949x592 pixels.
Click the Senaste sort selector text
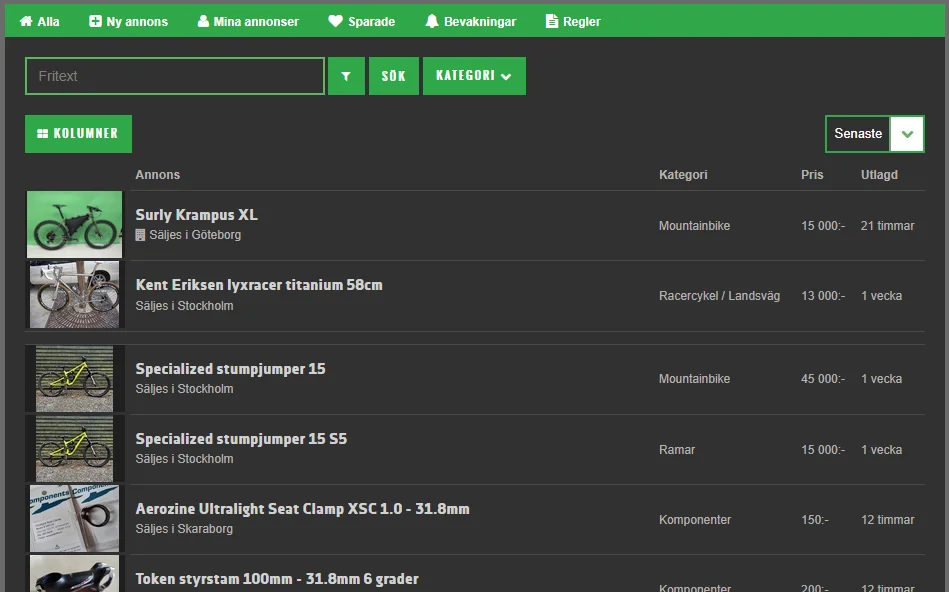(x=858, y=134)
